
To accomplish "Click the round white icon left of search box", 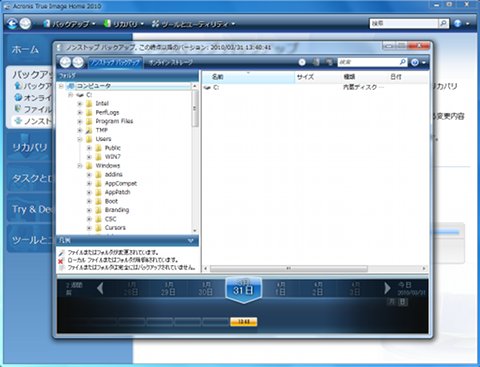I will pyautogui.click(x=302, y=62).
